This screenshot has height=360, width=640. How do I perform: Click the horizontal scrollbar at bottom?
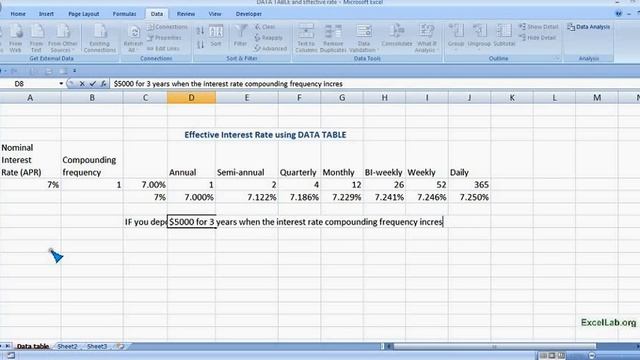pyautogui.click(x=494, y=347)
